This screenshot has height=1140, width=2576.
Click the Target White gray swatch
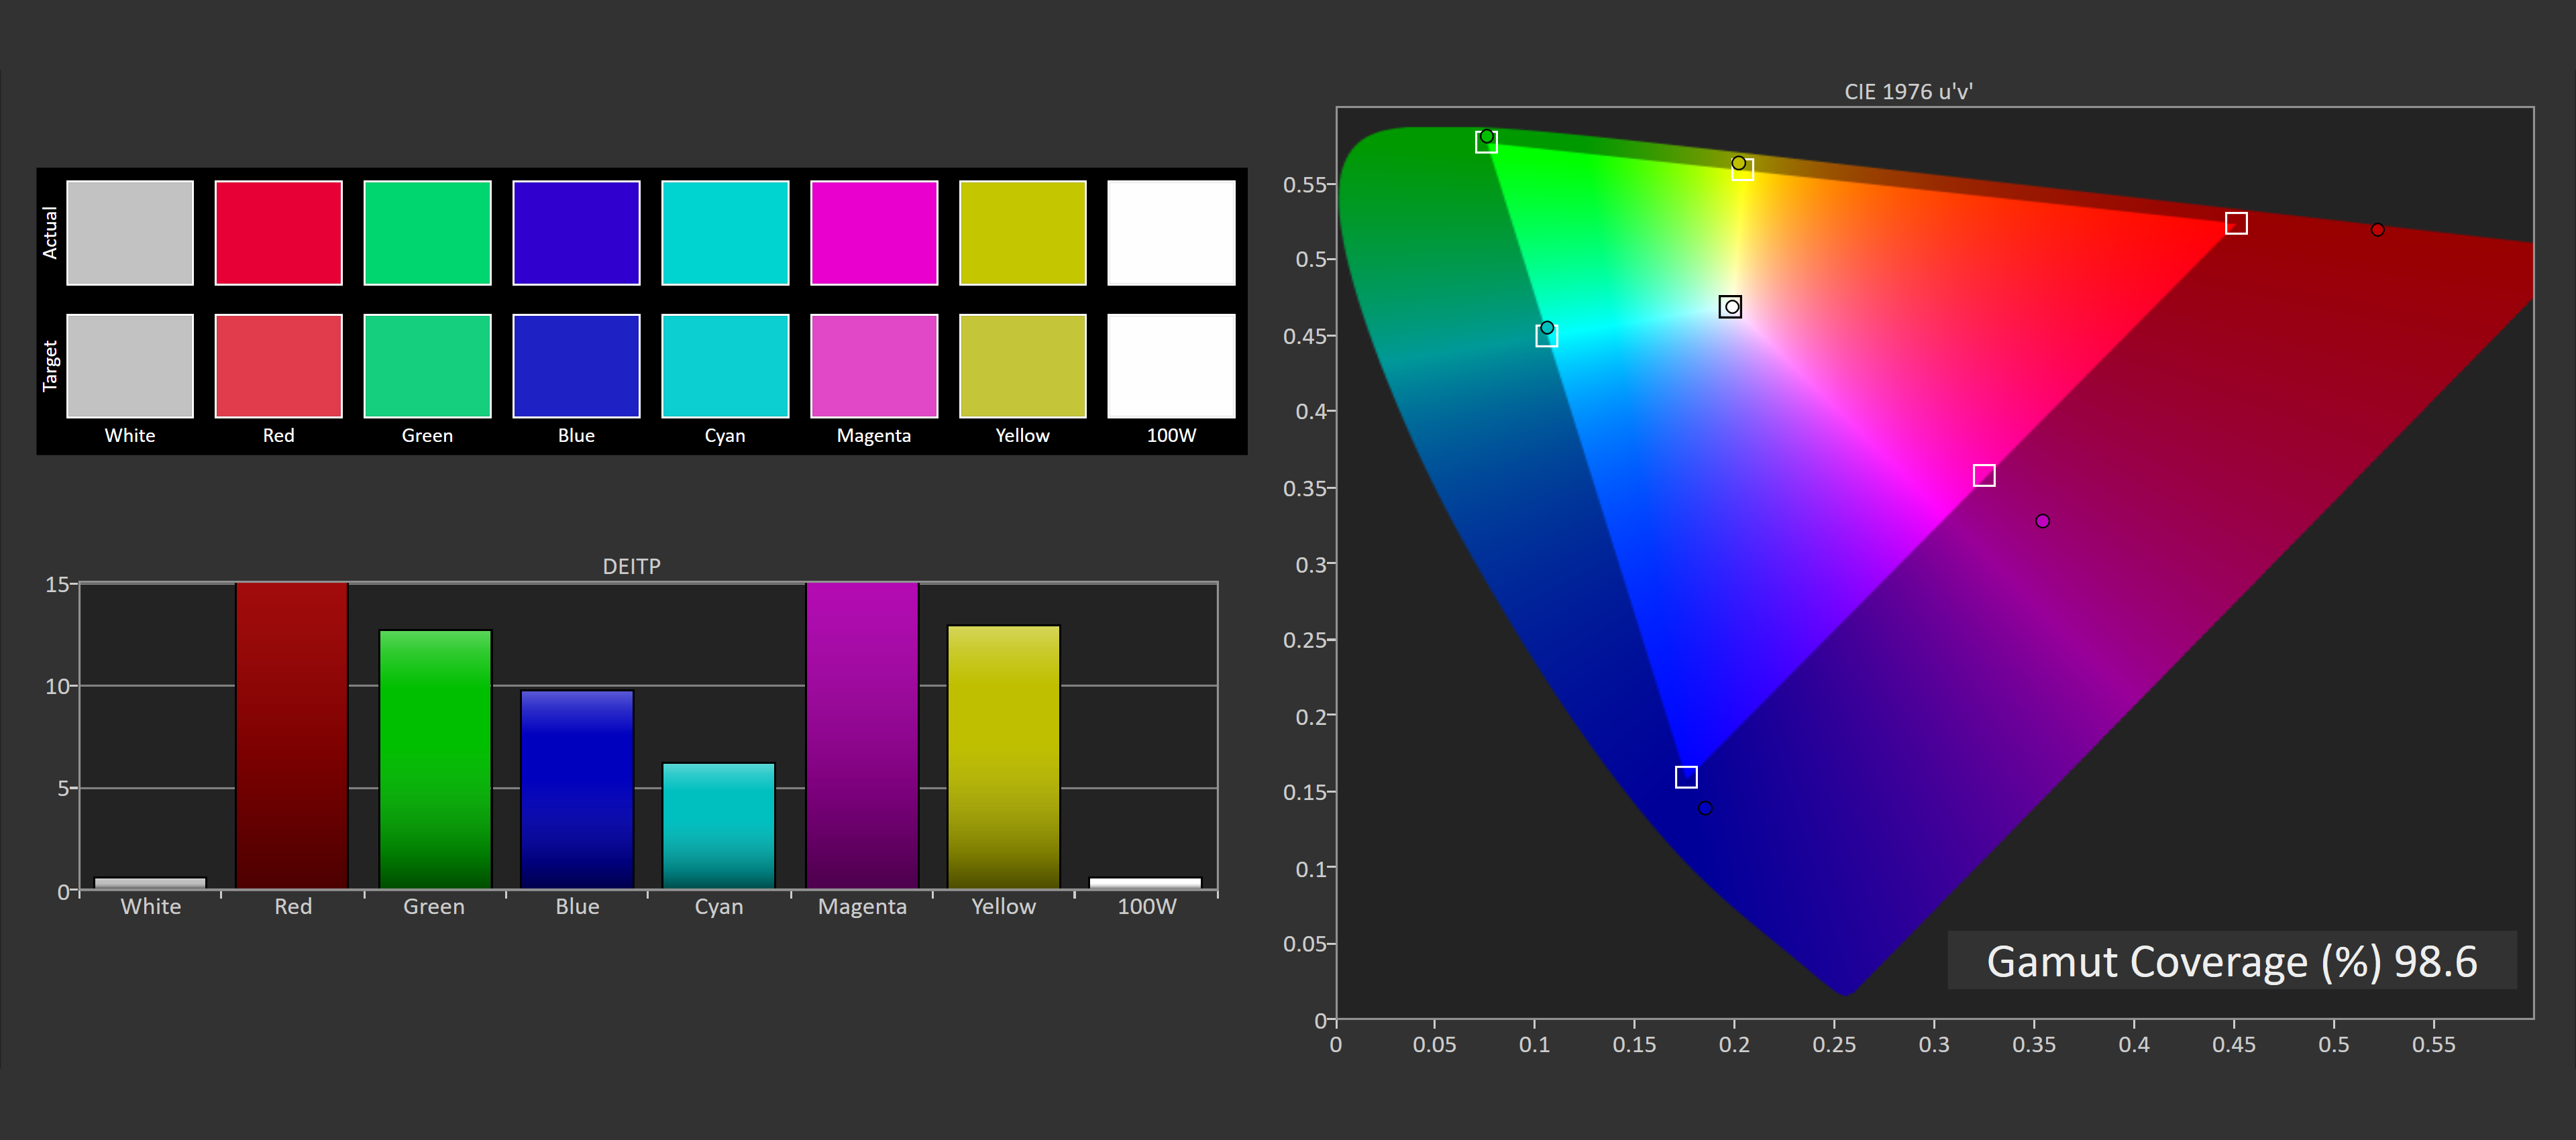(130, 365)
